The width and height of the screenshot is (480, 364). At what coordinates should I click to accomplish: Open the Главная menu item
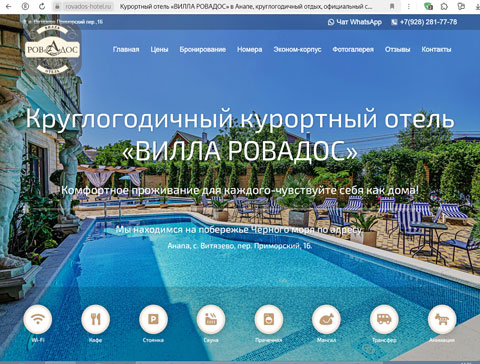[126, 49]
